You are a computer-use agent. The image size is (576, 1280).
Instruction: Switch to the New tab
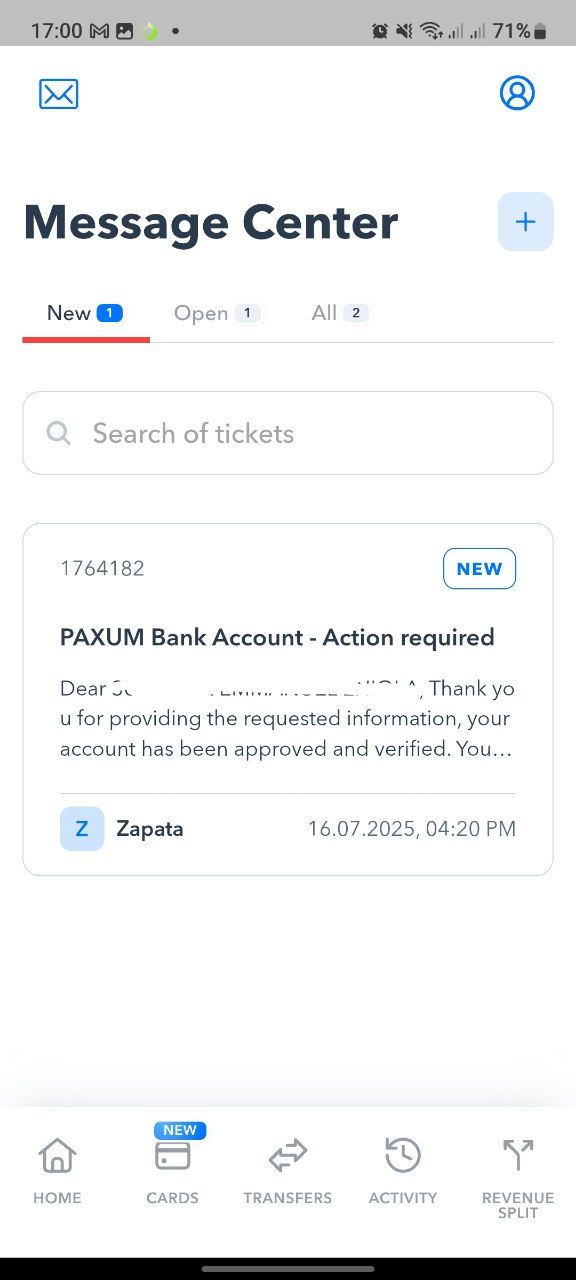85,313
